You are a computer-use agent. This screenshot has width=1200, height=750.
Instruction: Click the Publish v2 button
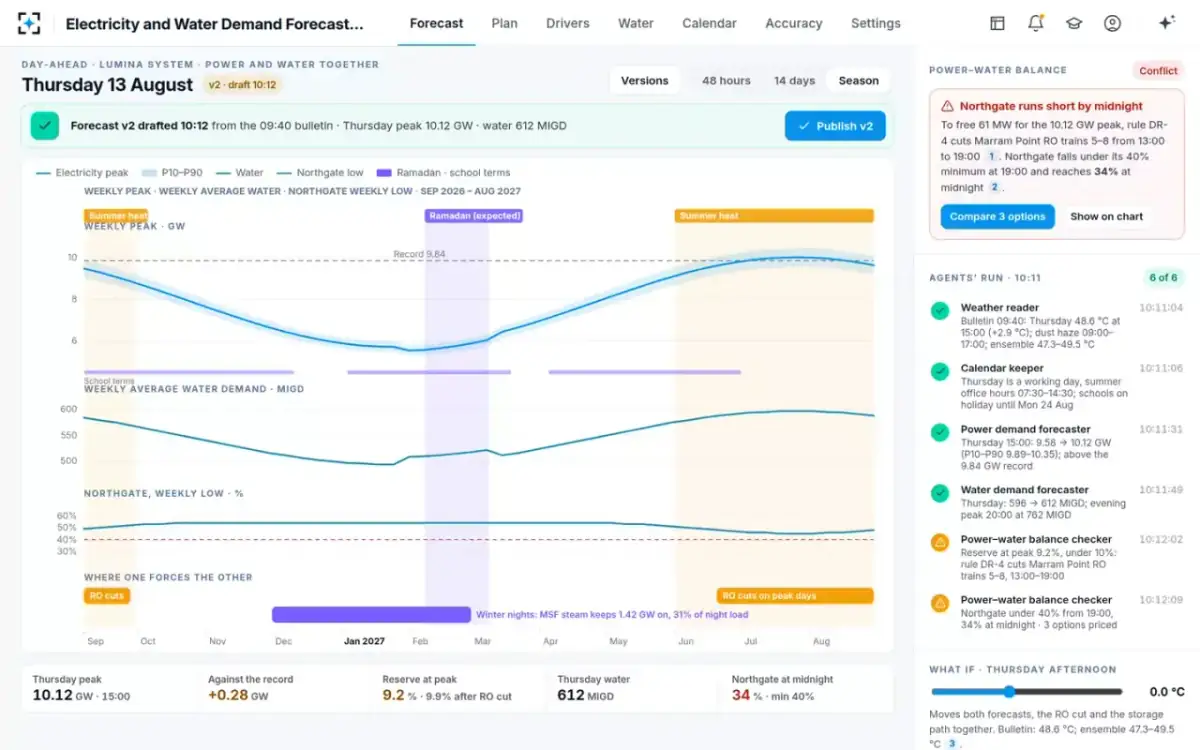coord(835,126)
